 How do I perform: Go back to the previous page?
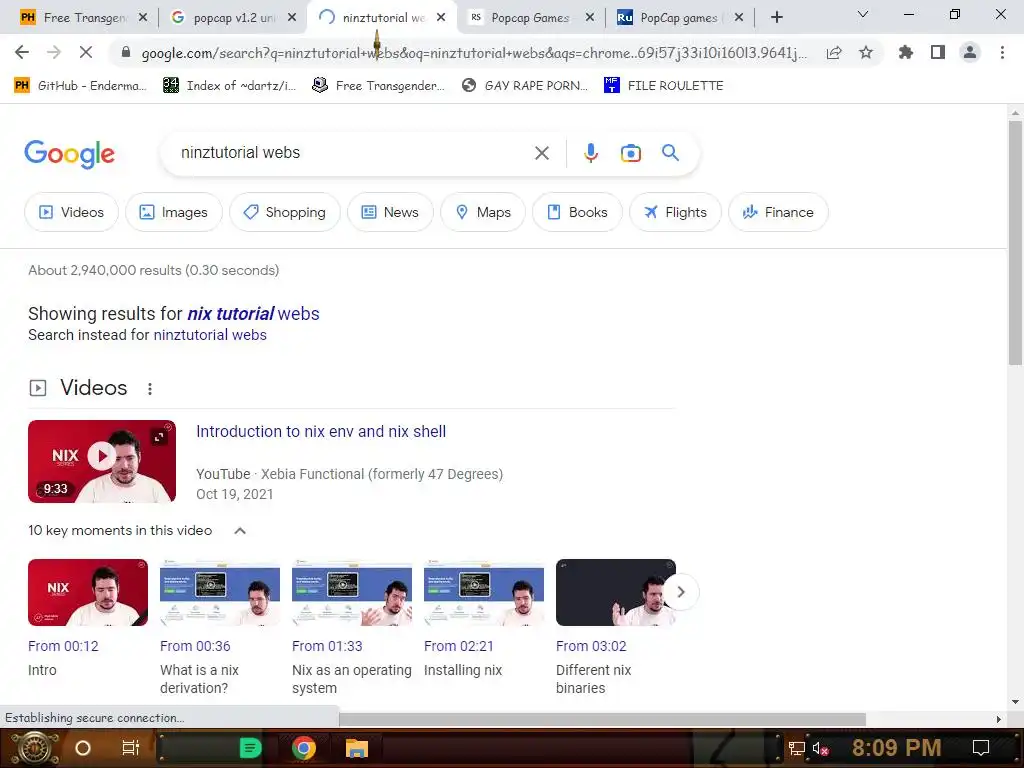pos(22,52)
